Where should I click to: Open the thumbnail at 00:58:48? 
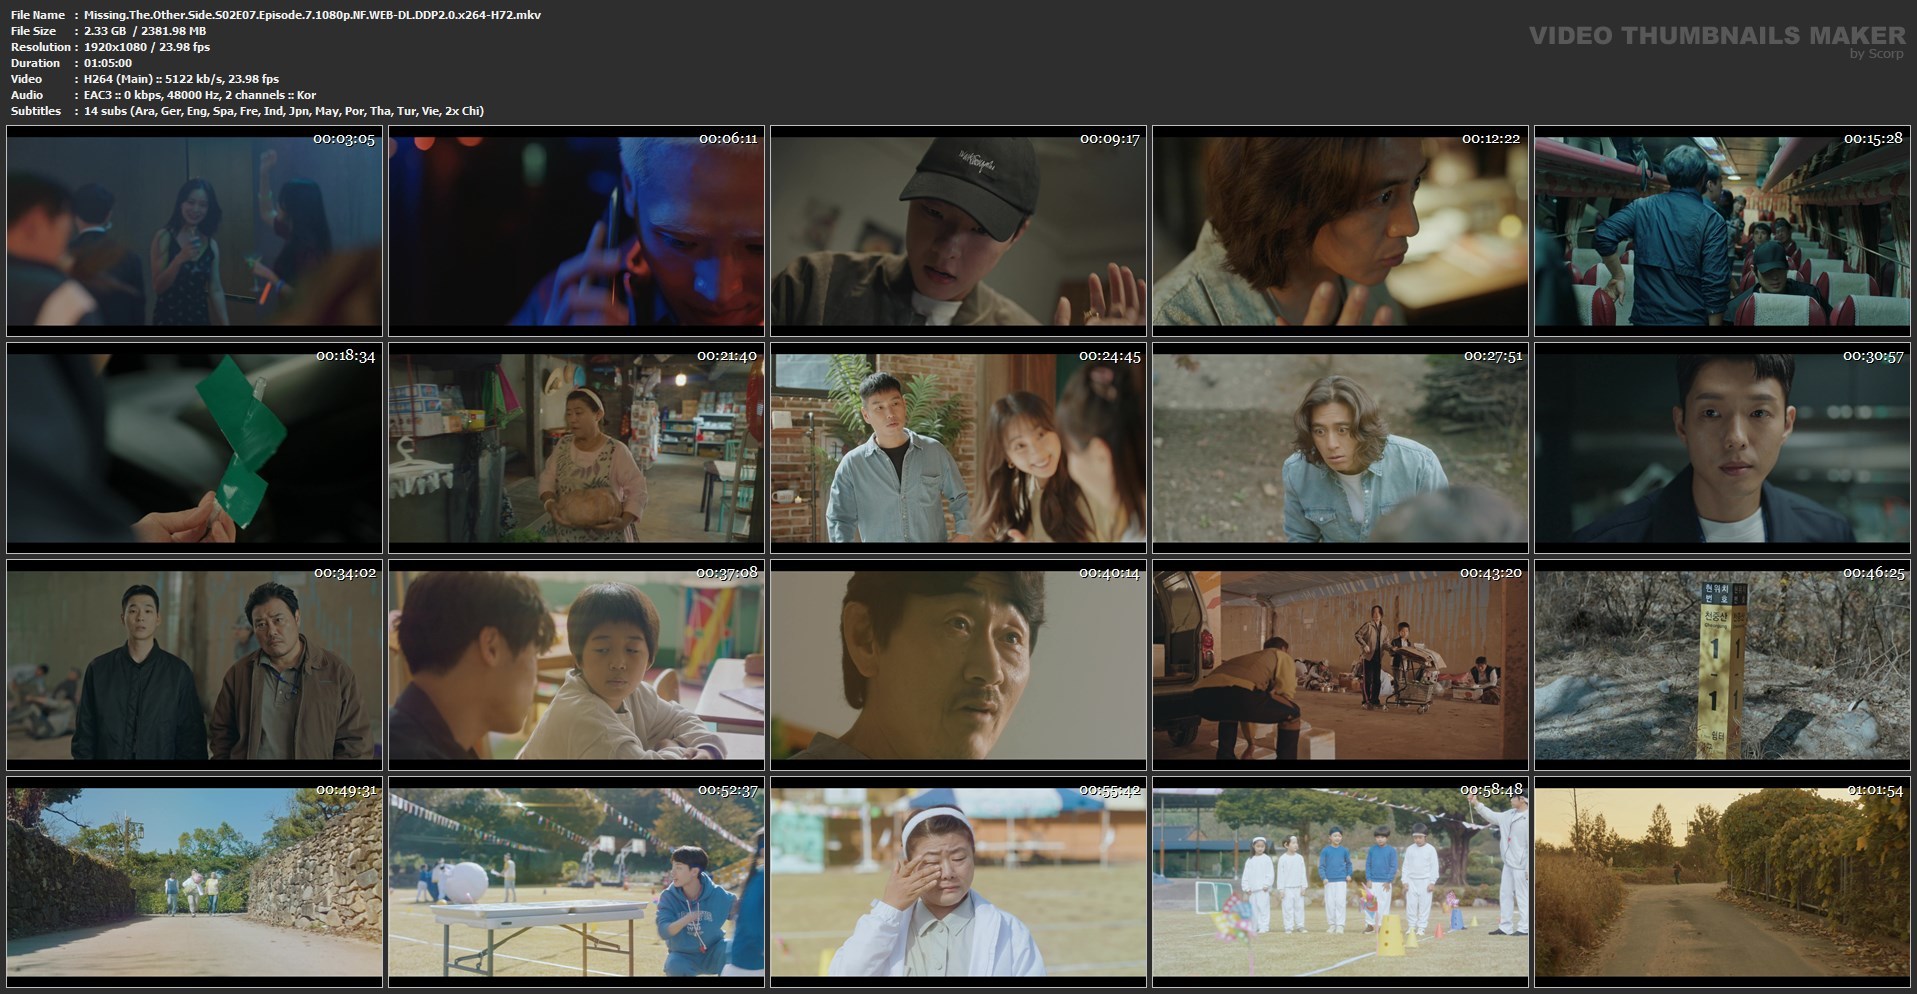point(1340,882)
